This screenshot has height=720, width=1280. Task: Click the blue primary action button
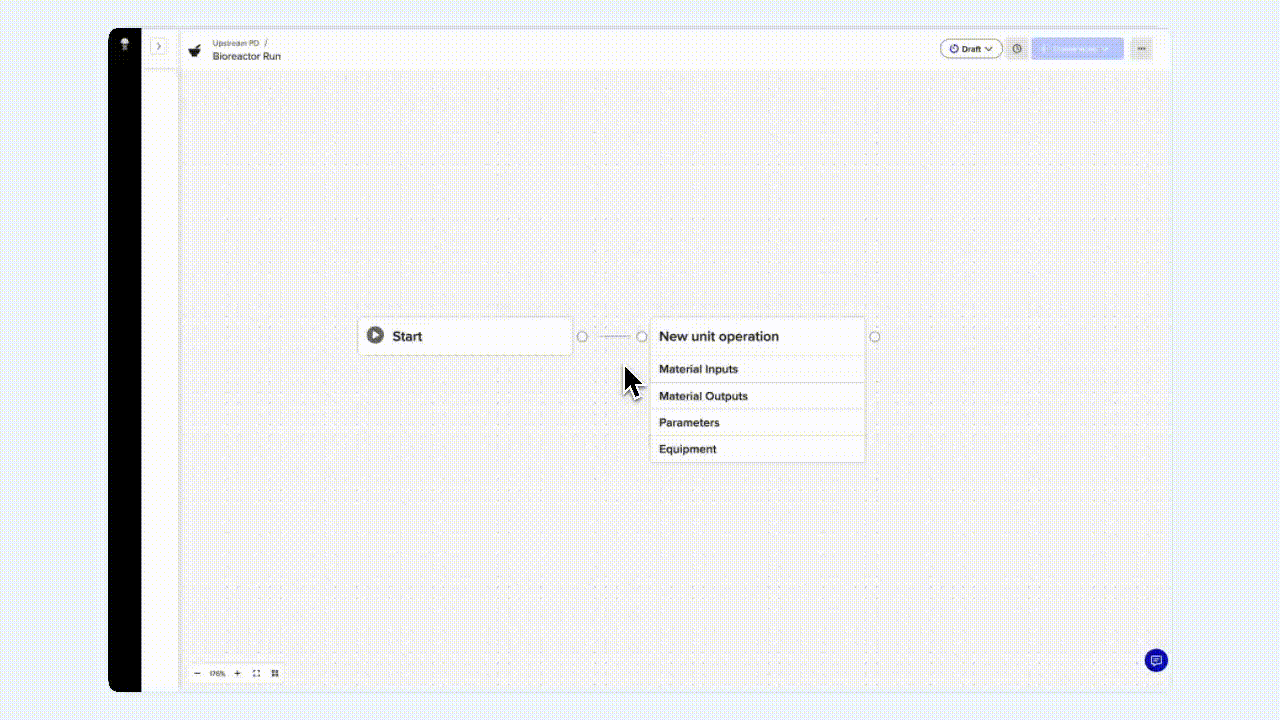click(x=1077, y=49)
